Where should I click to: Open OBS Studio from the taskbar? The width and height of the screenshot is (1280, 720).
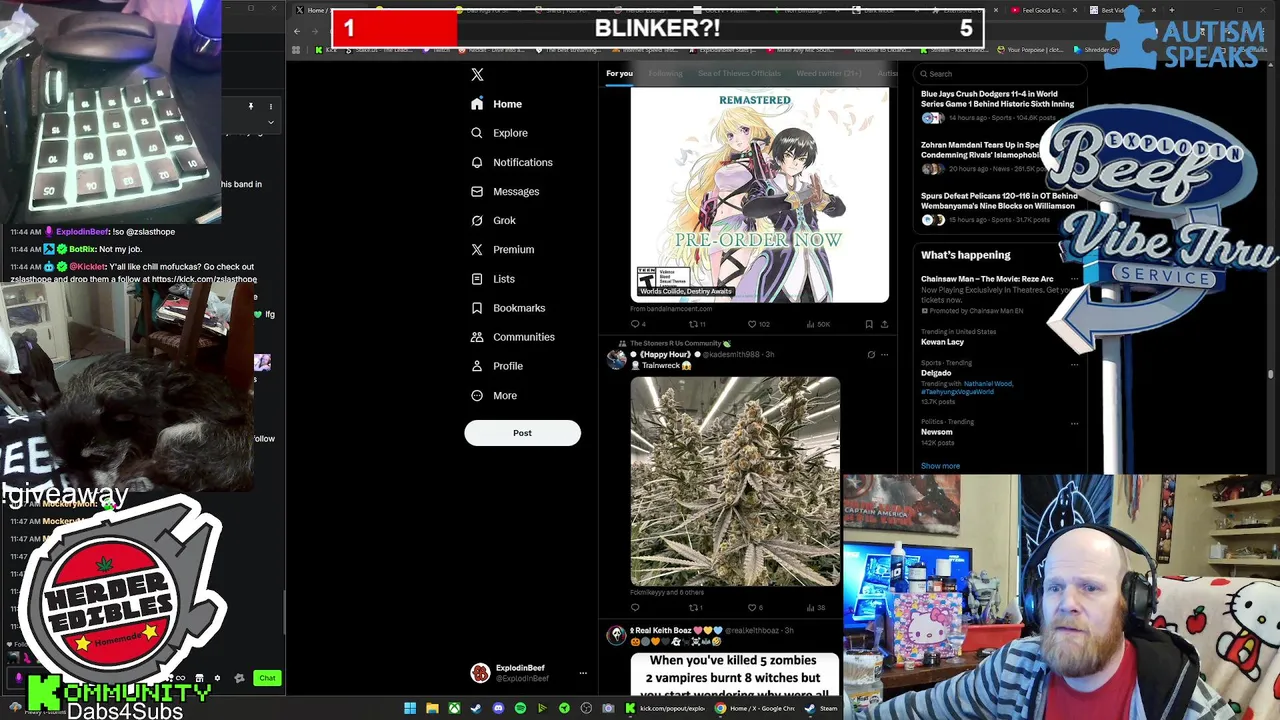coord(586,709)
